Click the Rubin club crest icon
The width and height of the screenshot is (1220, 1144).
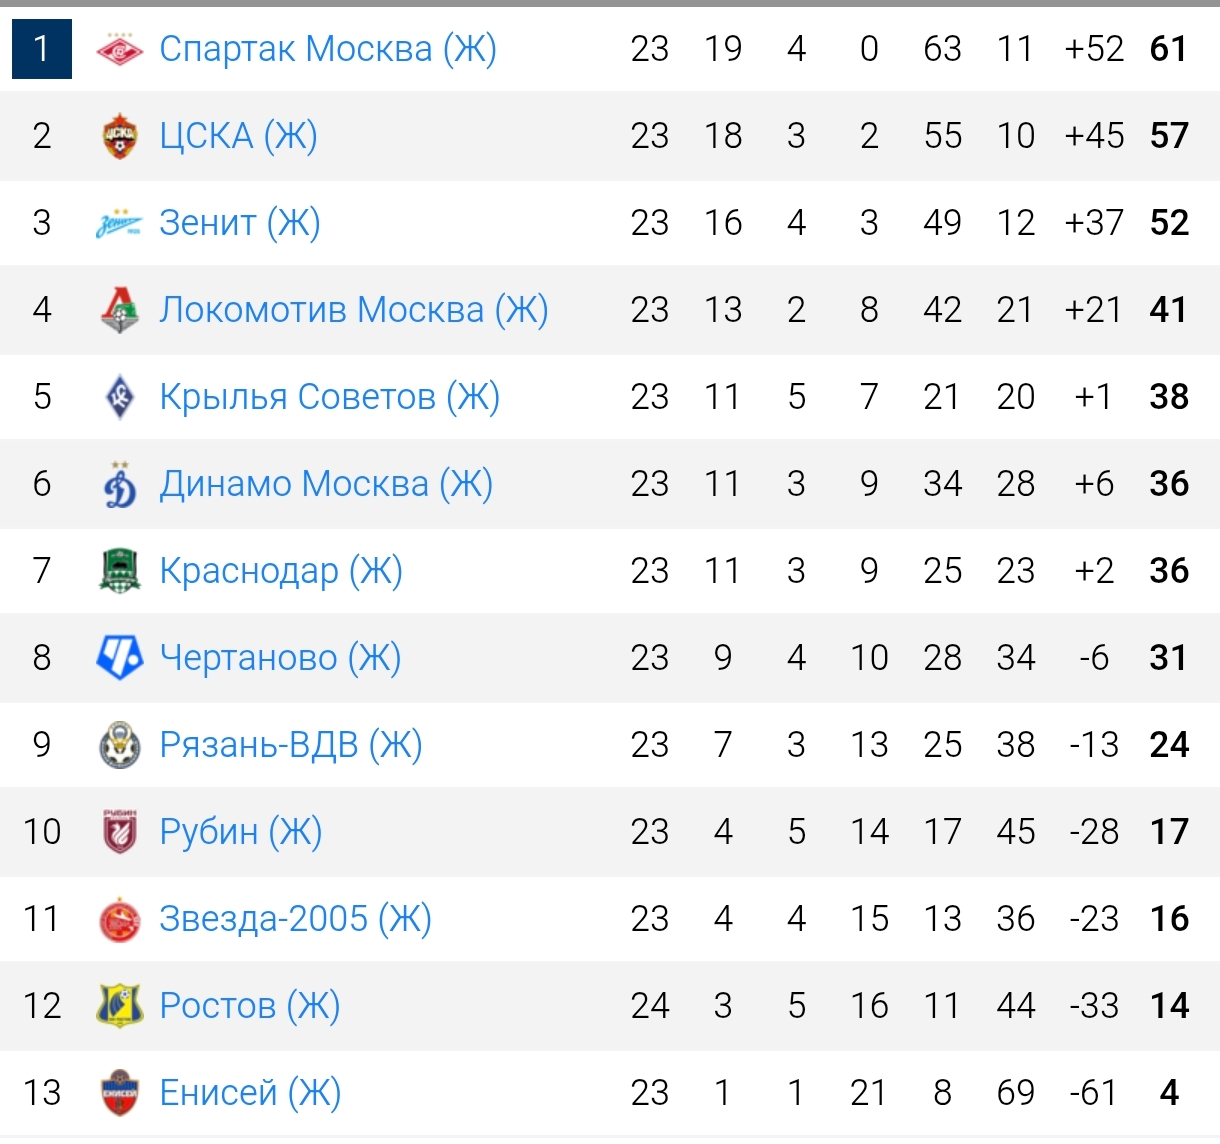point(120,832)
